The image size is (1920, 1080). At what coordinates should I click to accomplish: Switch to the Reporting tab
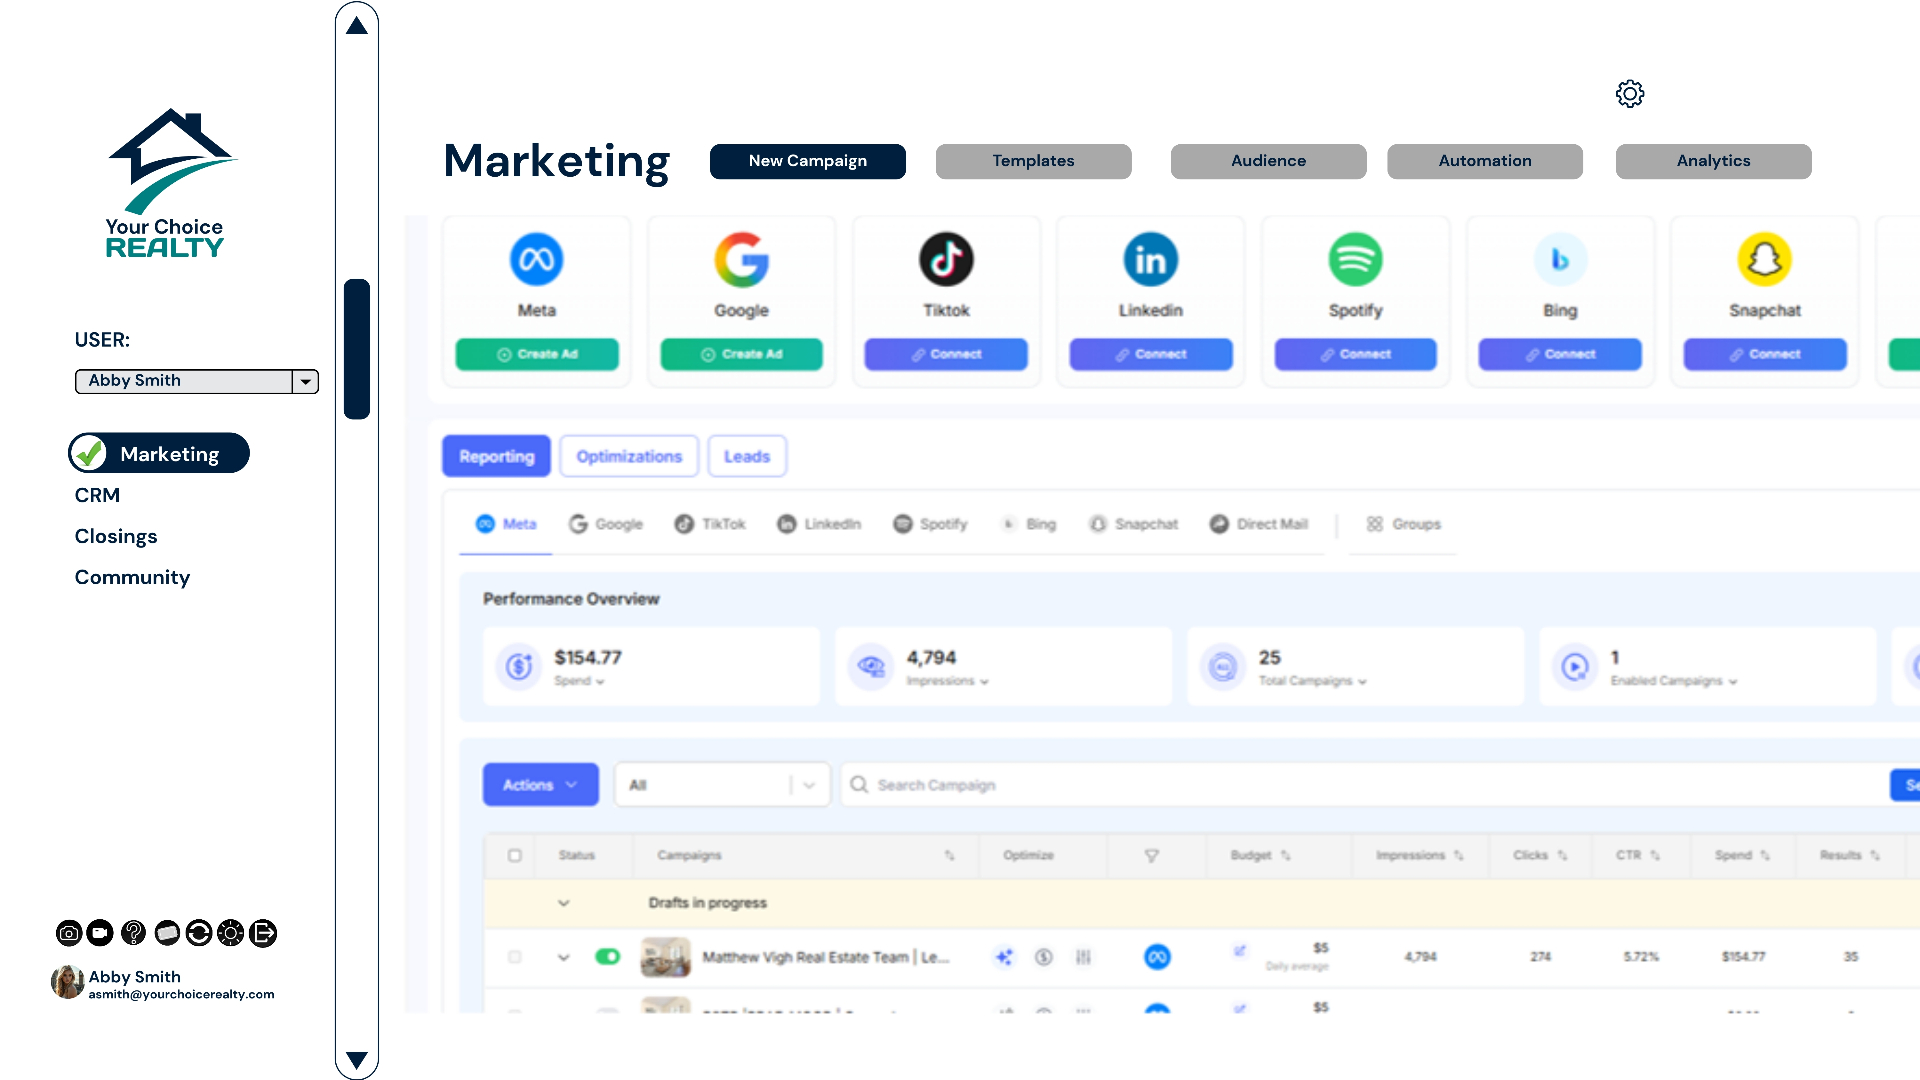point(497,456)
